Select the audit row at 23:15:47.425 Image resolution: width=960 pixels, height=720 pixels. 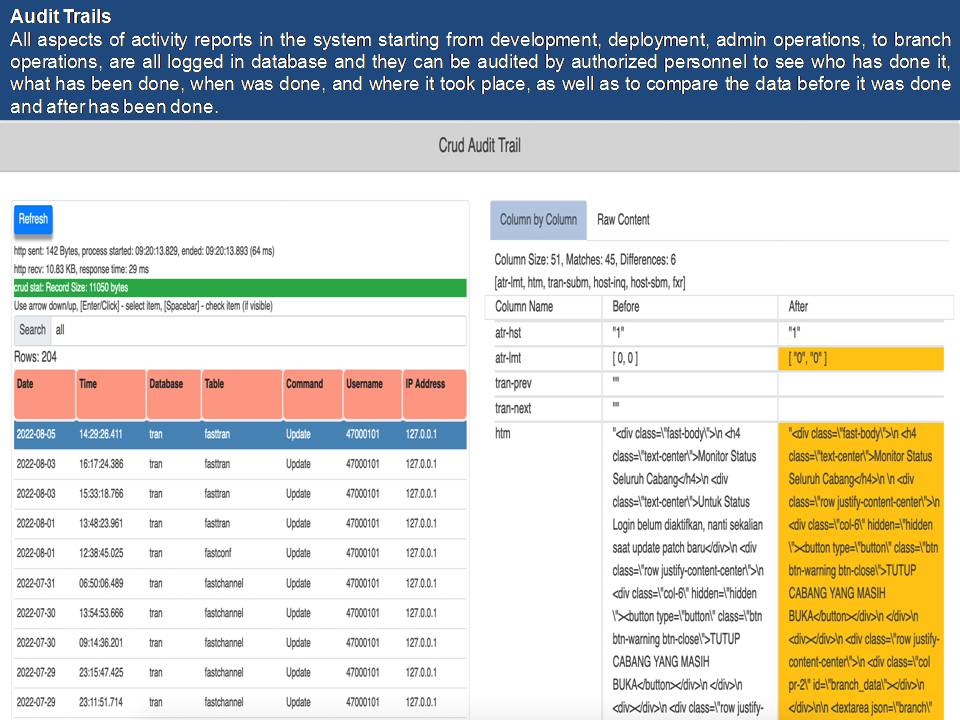[240, 672]
